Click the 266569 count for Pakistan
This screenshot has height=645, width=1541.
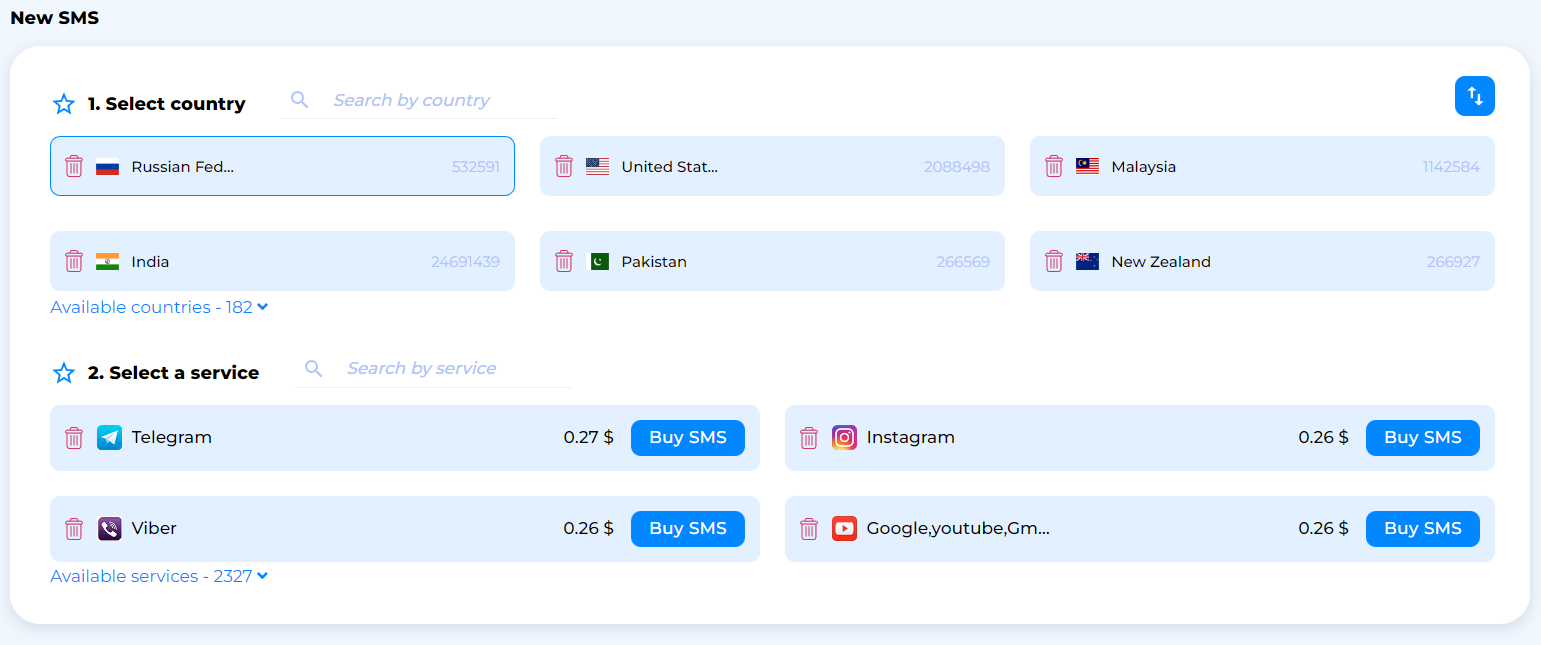click(x=963, y=262)
